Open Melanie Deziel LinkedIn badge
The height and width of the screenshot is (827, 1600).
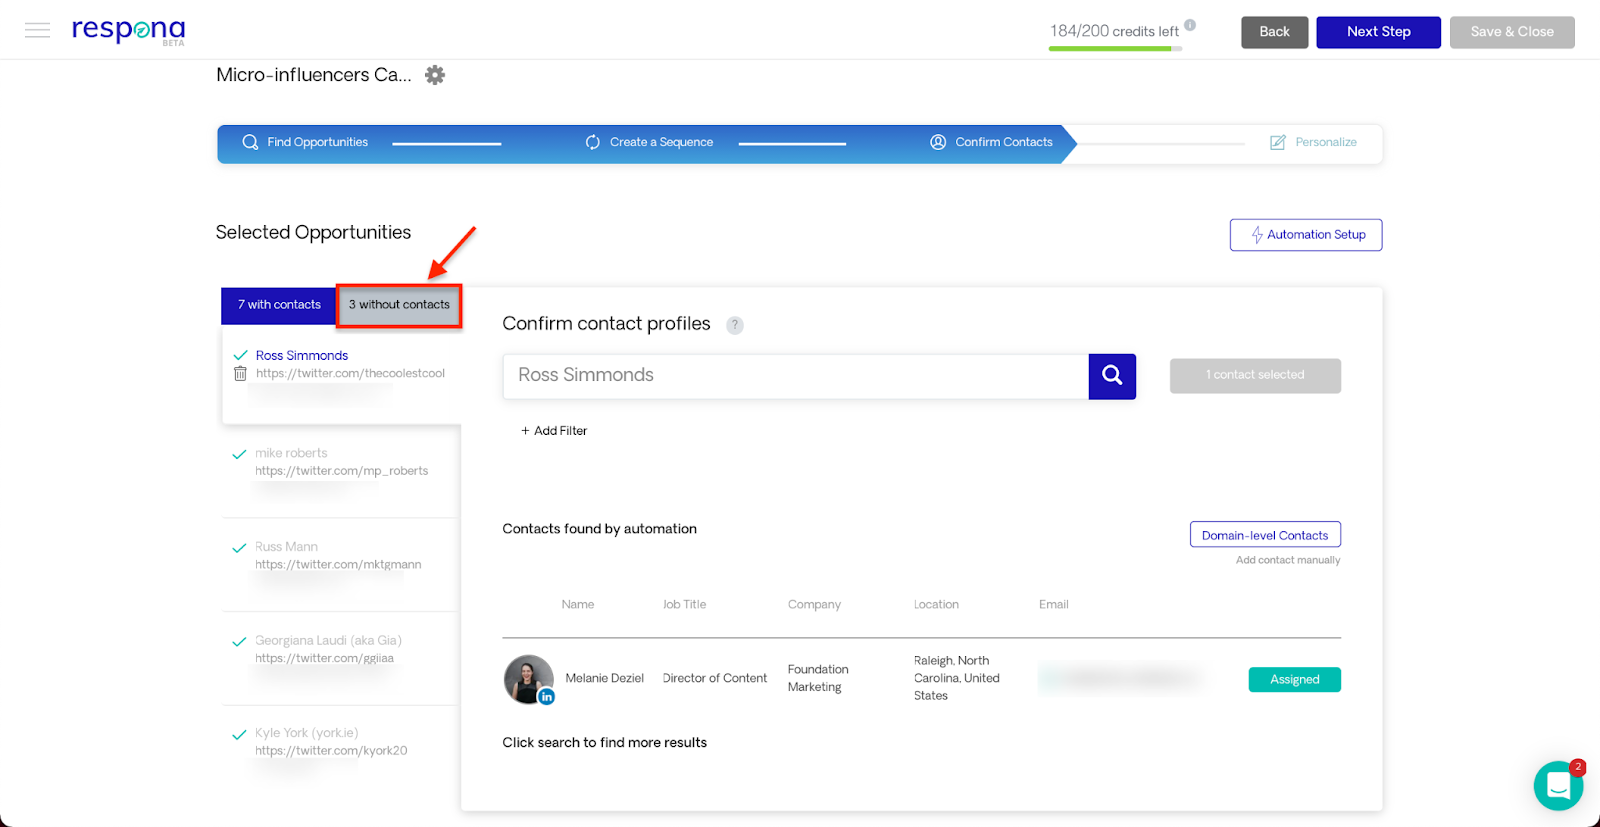point(547,697)
